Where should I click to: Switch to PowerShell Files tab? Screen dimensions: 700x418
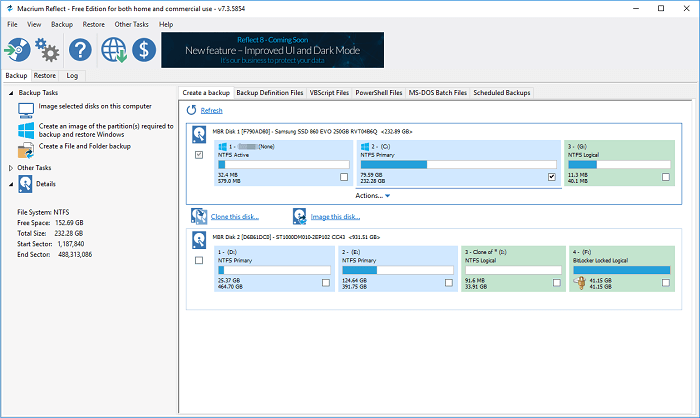[379, 92]
